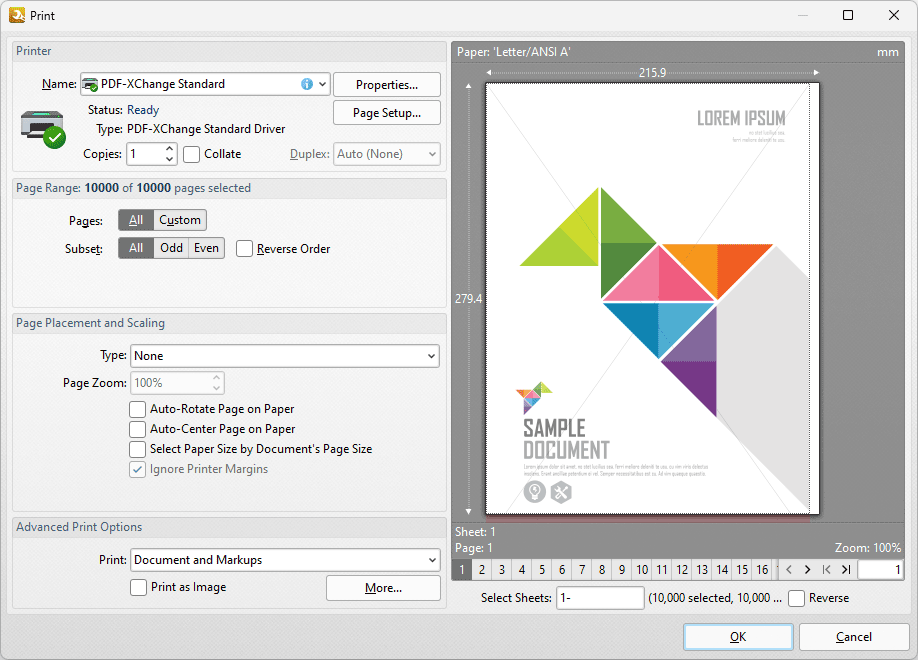Click the 'Ready' status text
Screen dimensions: 918x660
click(143, 110)
